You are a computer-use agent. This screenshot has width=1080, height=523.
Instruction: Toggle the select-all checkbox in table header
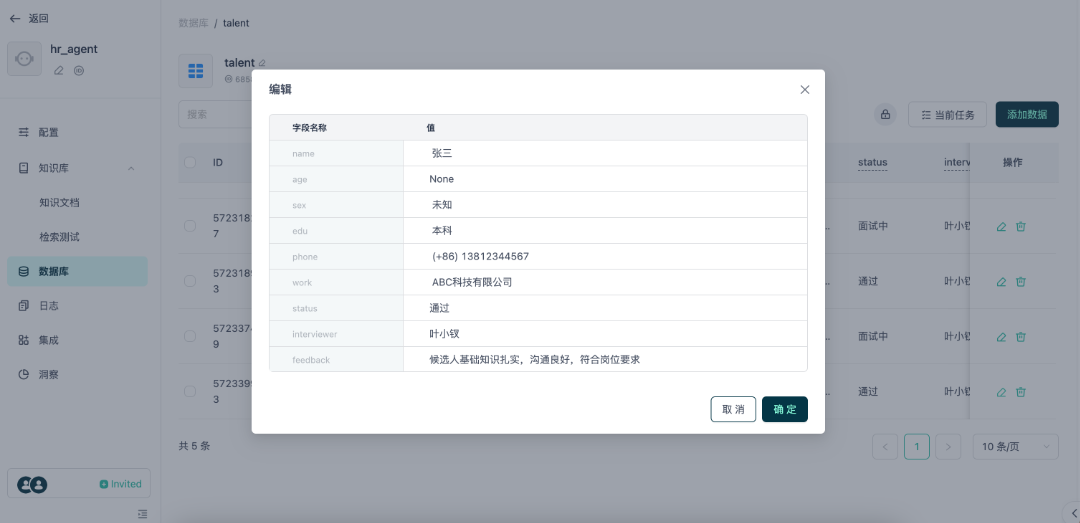[190, 163]
